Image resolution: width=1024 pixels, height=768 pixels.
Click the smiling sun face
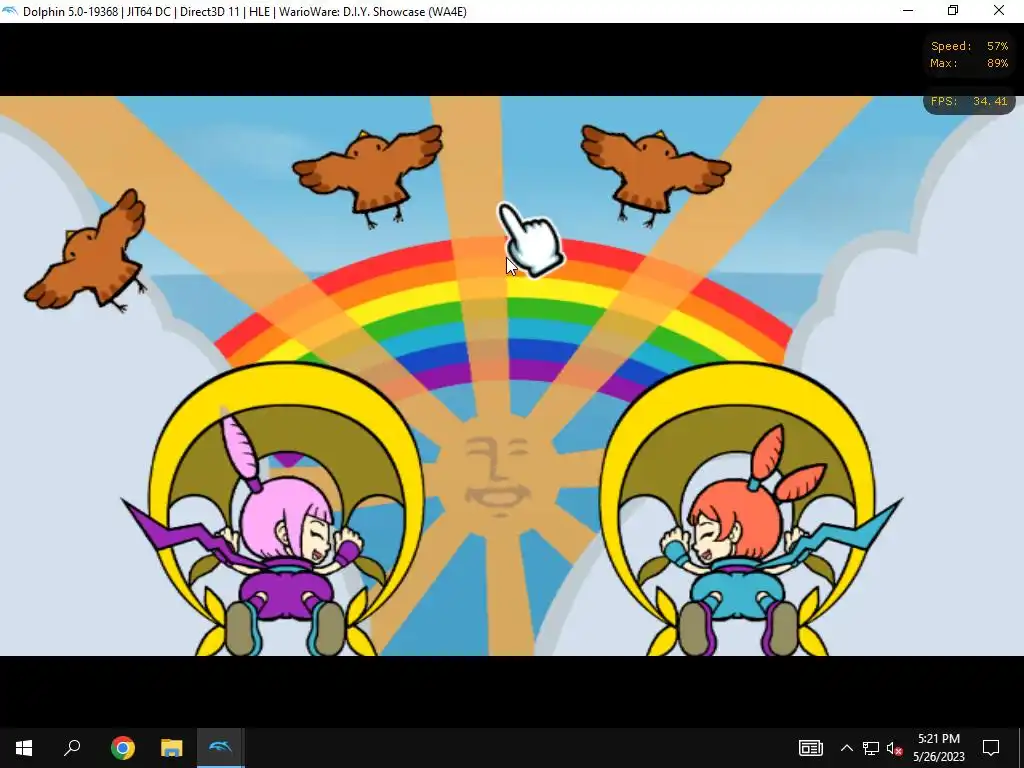[x=498, y=475]
